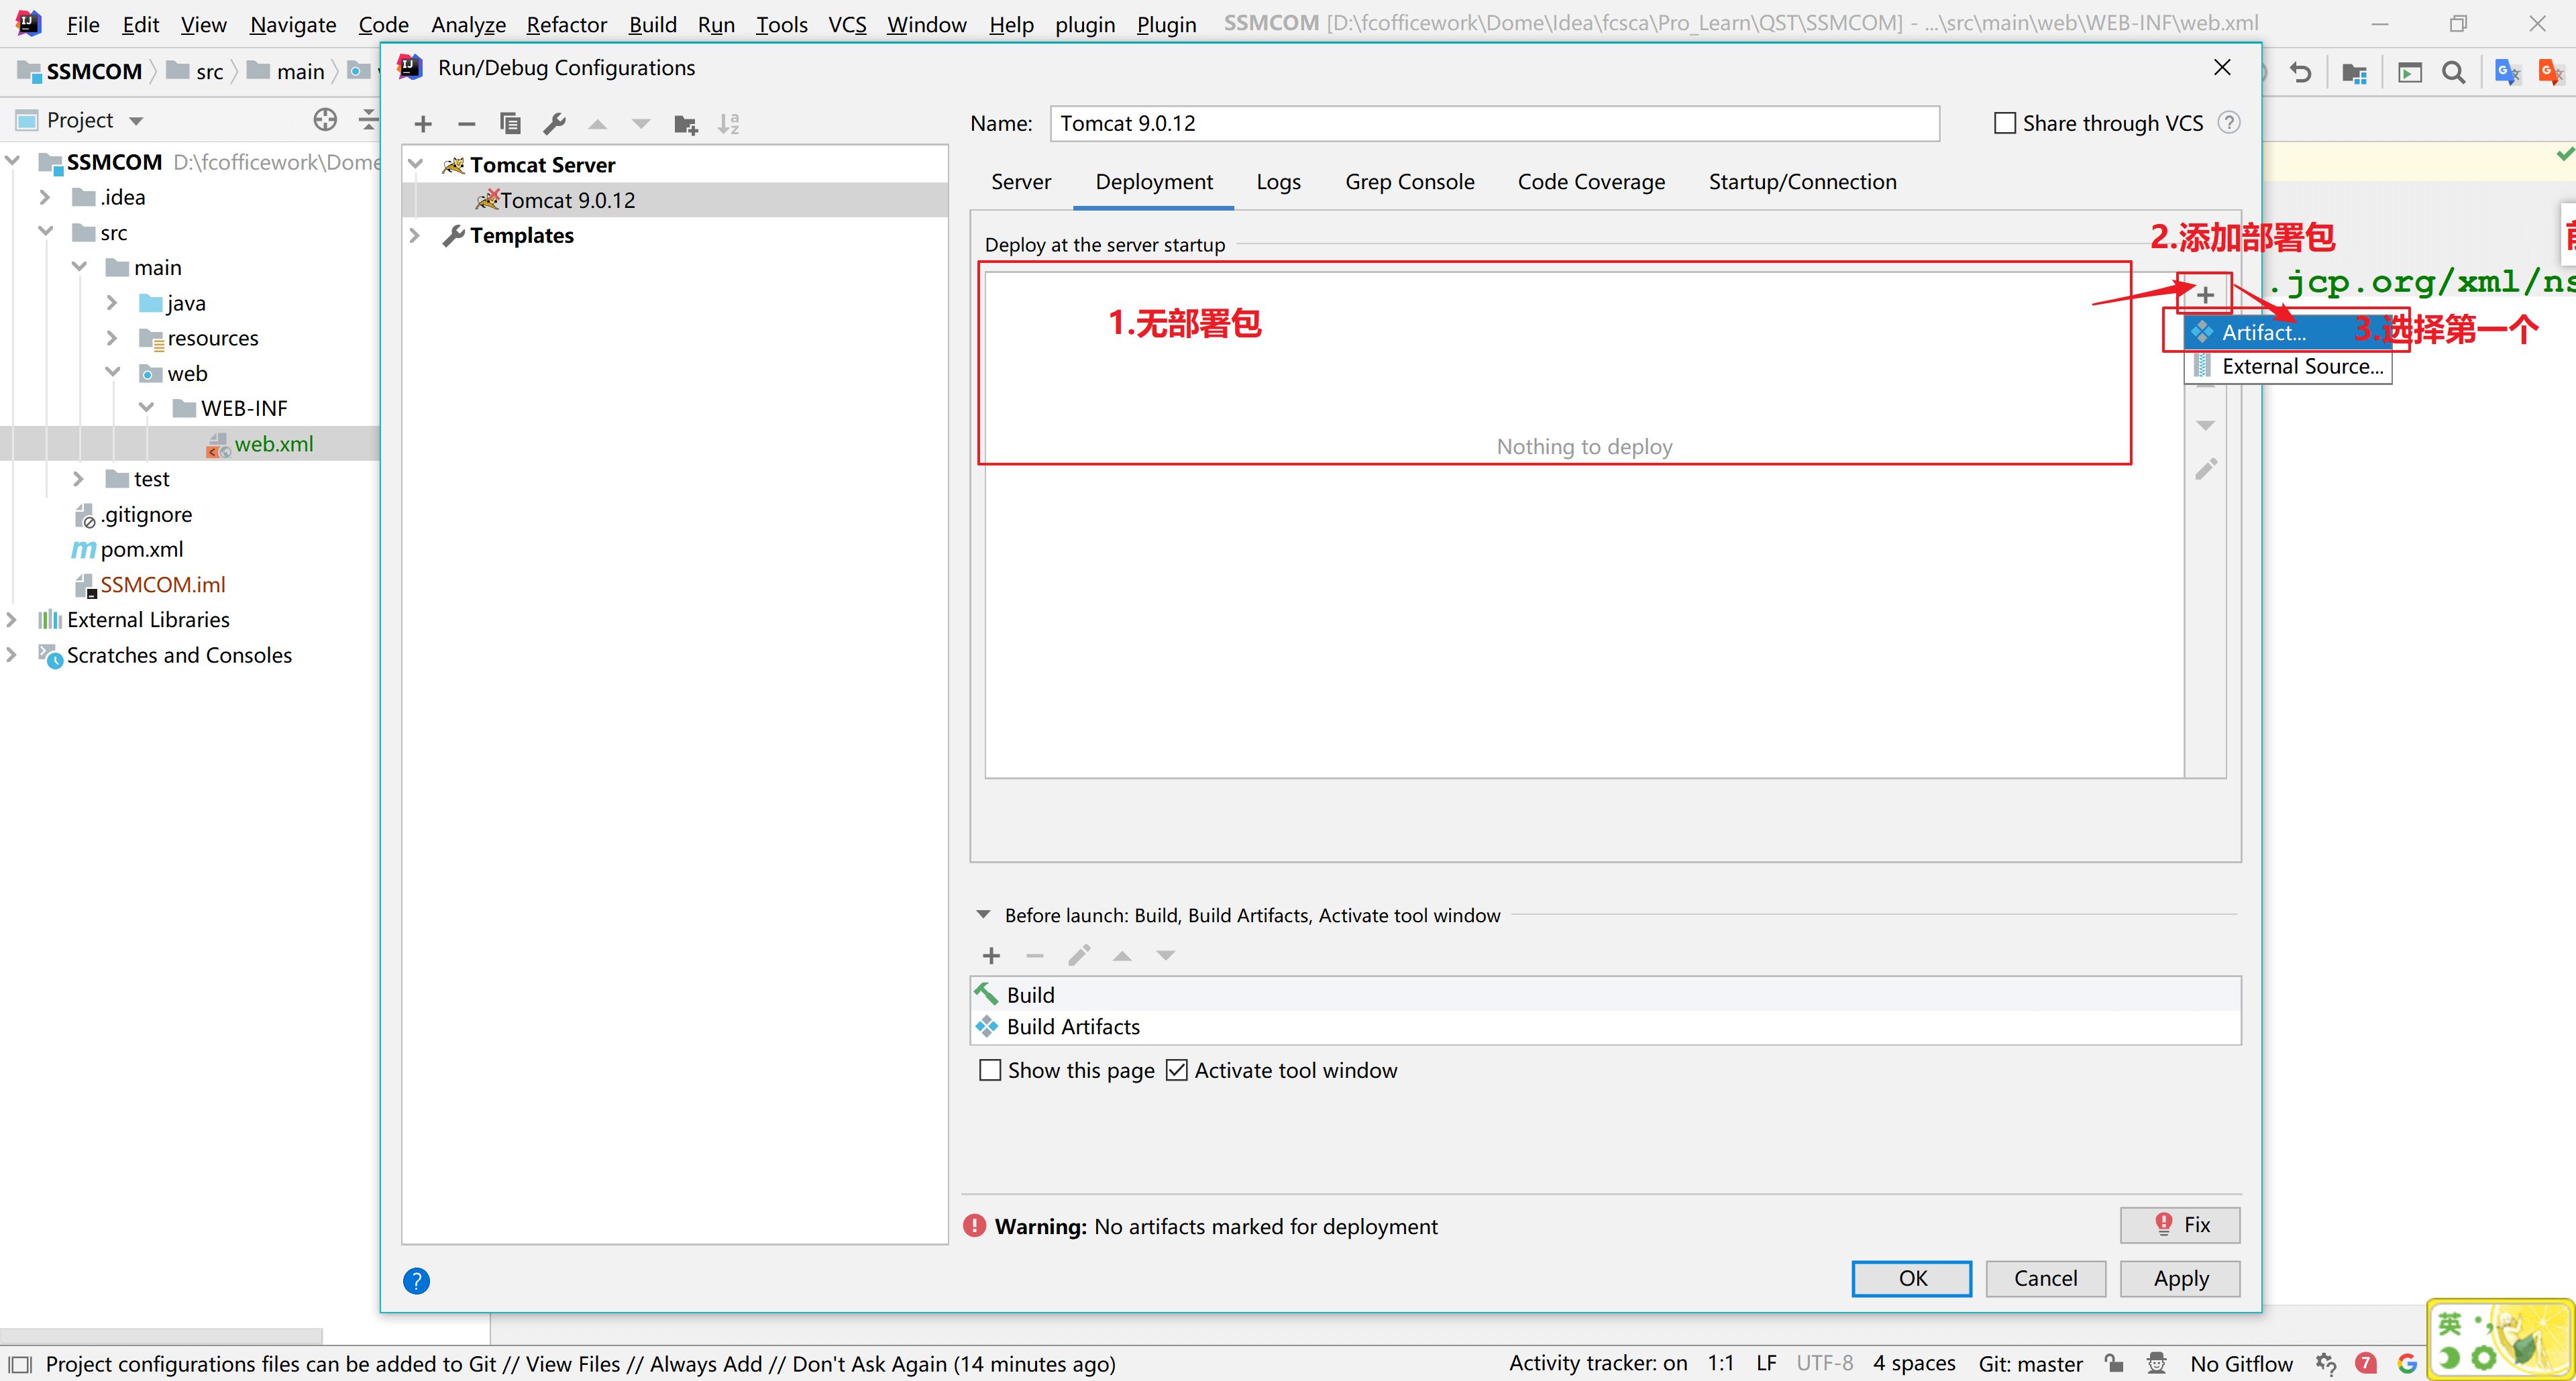This screenshot has height=1381, width=2576.
Task: Click the copy configuration icon
Action: pyautogui.click(x=510, y=124)
